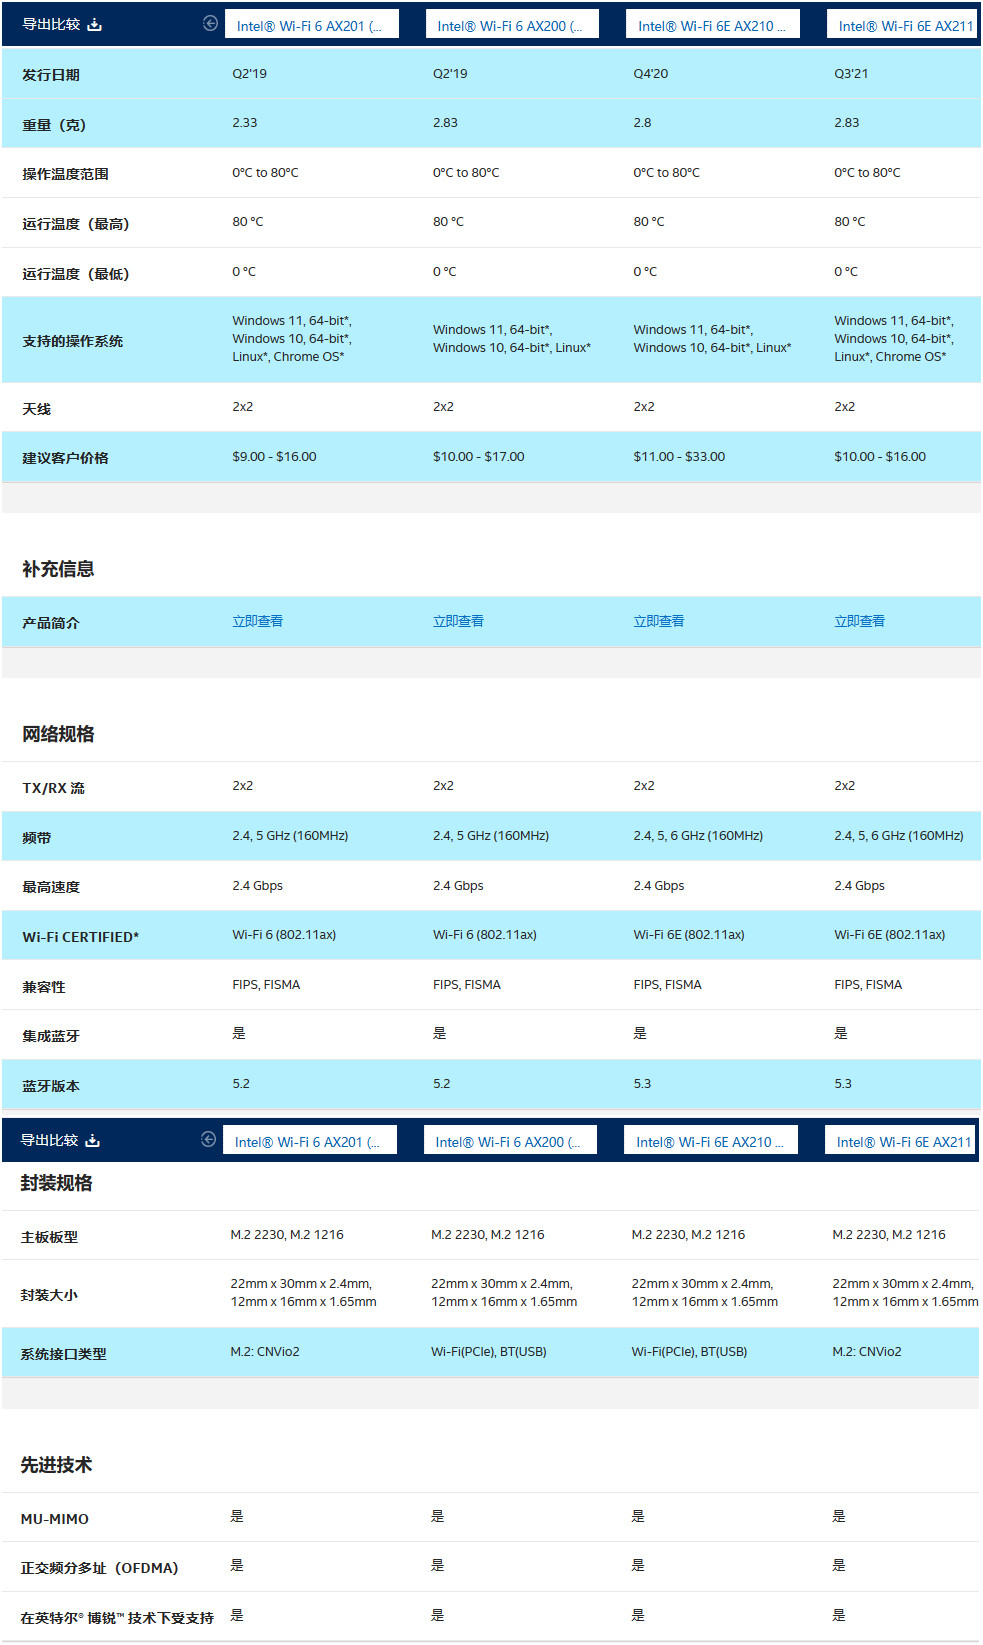This screenshot has width=983, height=1645.
Task: Click the circled back arrow above 封装规格 heading
Action: 208,1140
